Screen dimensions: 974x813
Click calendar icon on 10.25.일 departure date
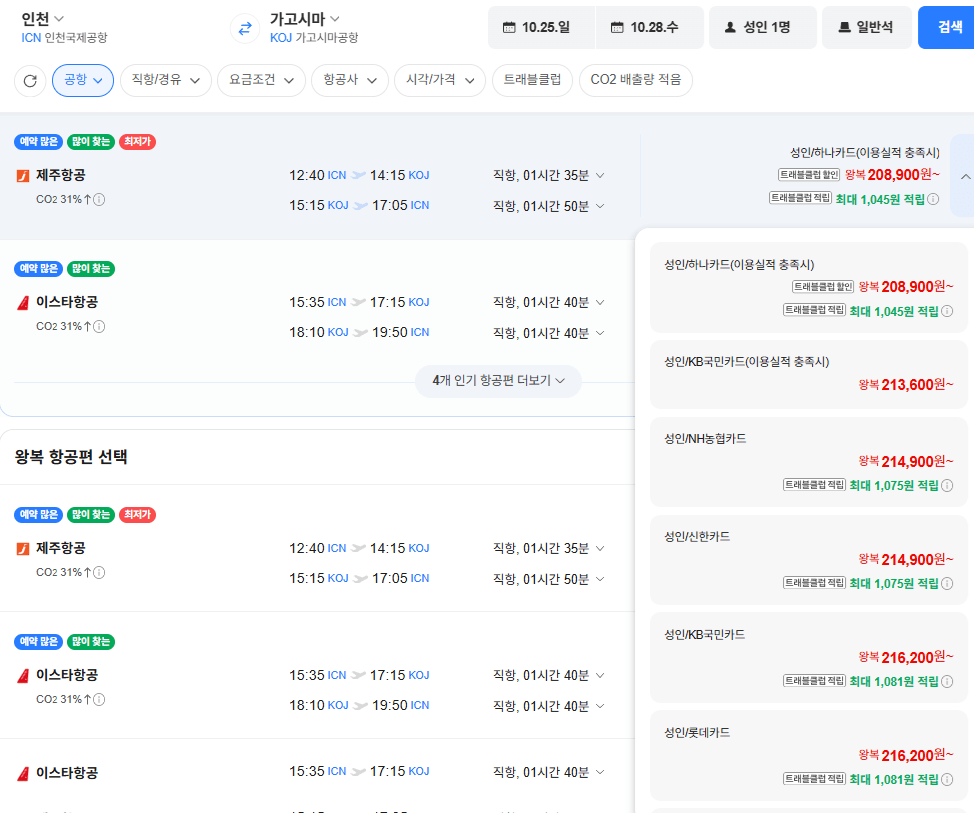tap(509, 27)
